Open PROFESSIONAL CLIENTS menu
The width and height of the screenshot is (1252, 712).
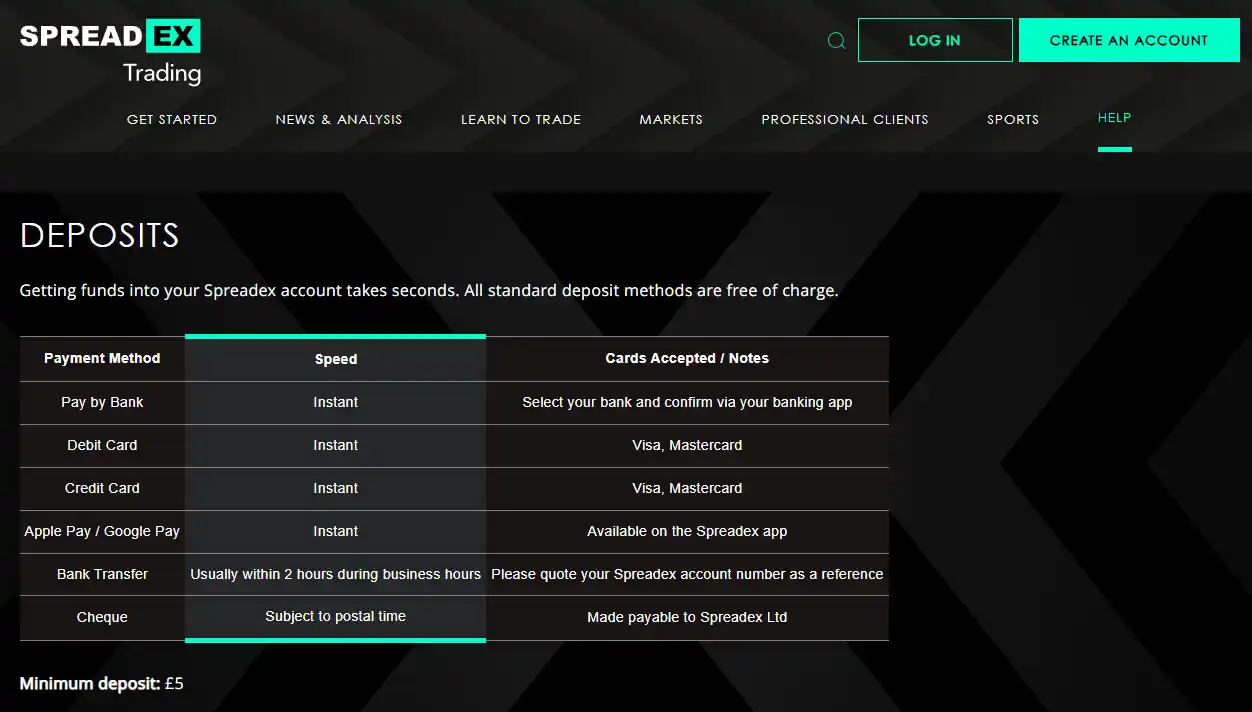845,119
